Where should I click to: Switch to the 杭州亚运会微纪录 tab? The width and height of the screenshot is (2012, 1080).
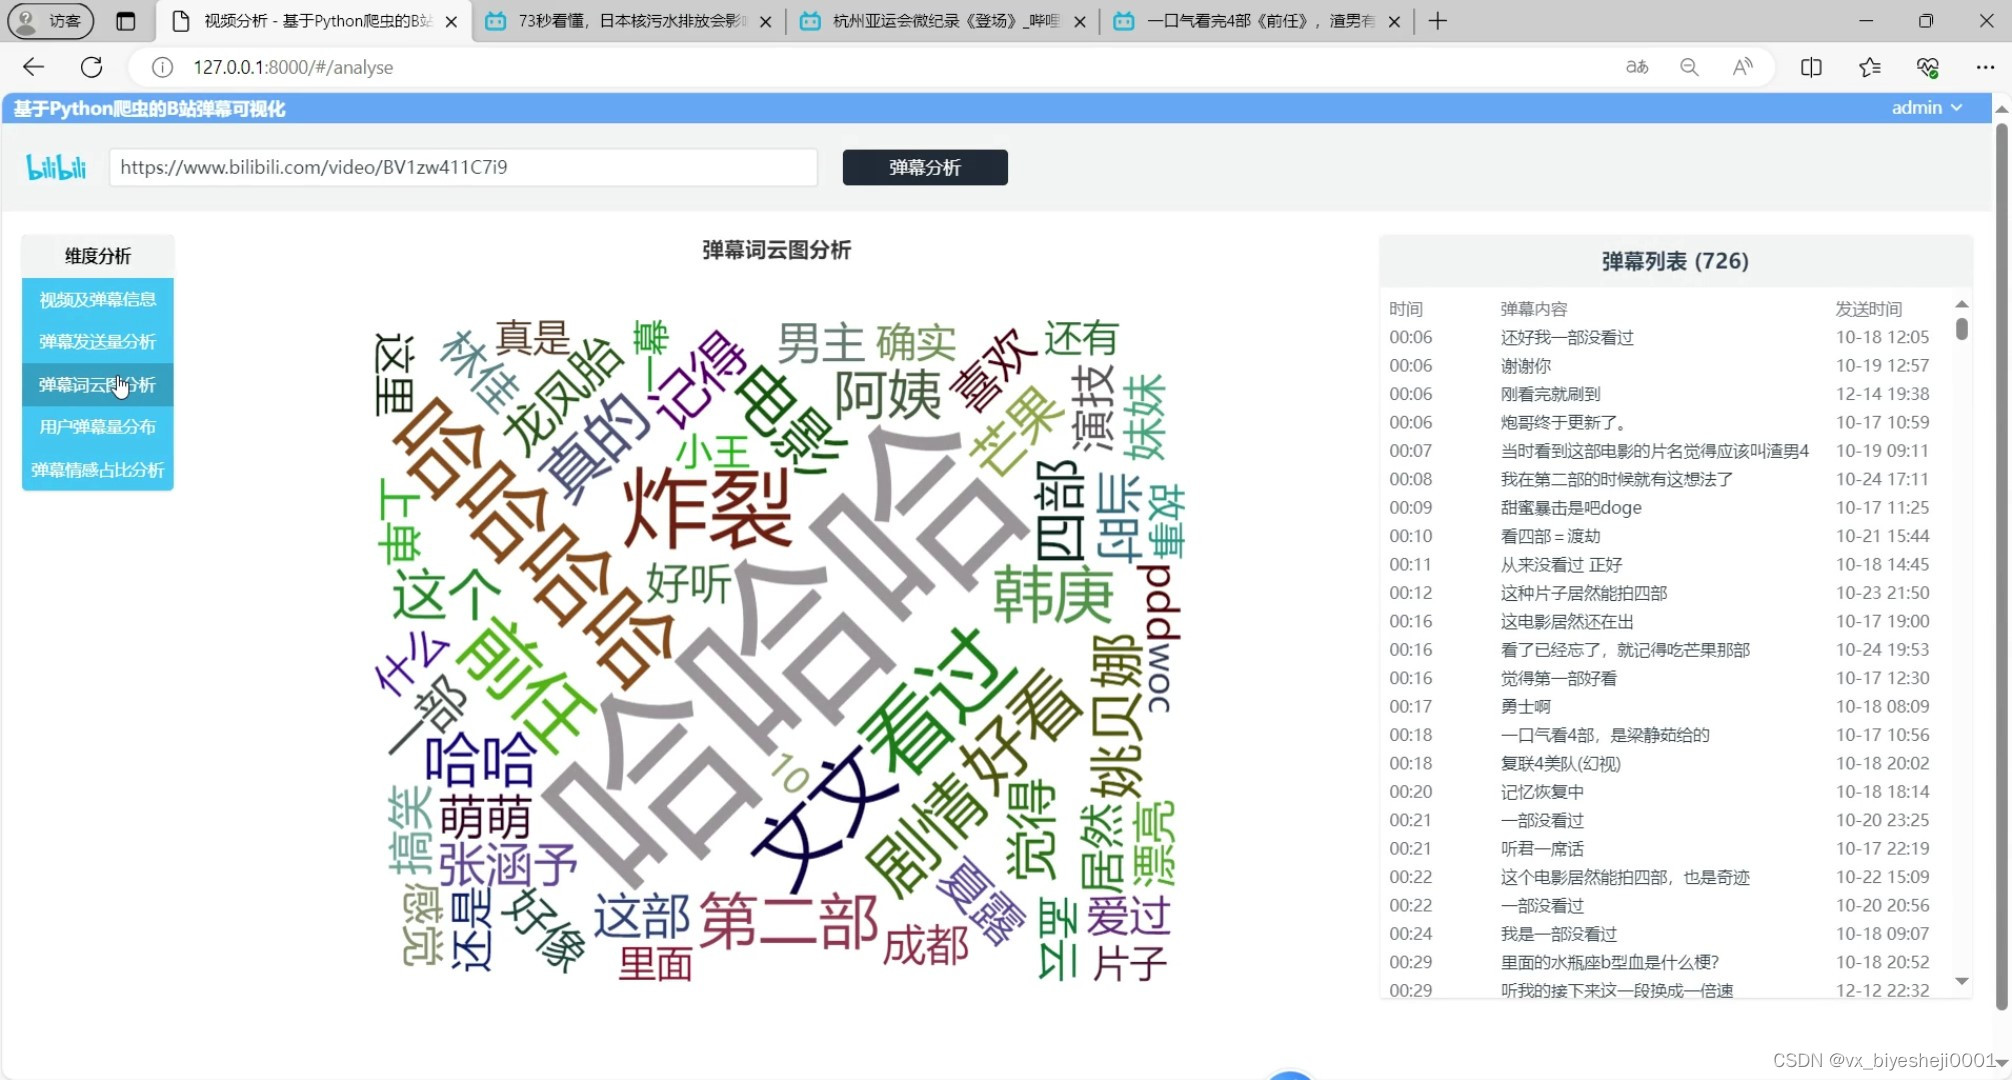(x=942, y=21)
